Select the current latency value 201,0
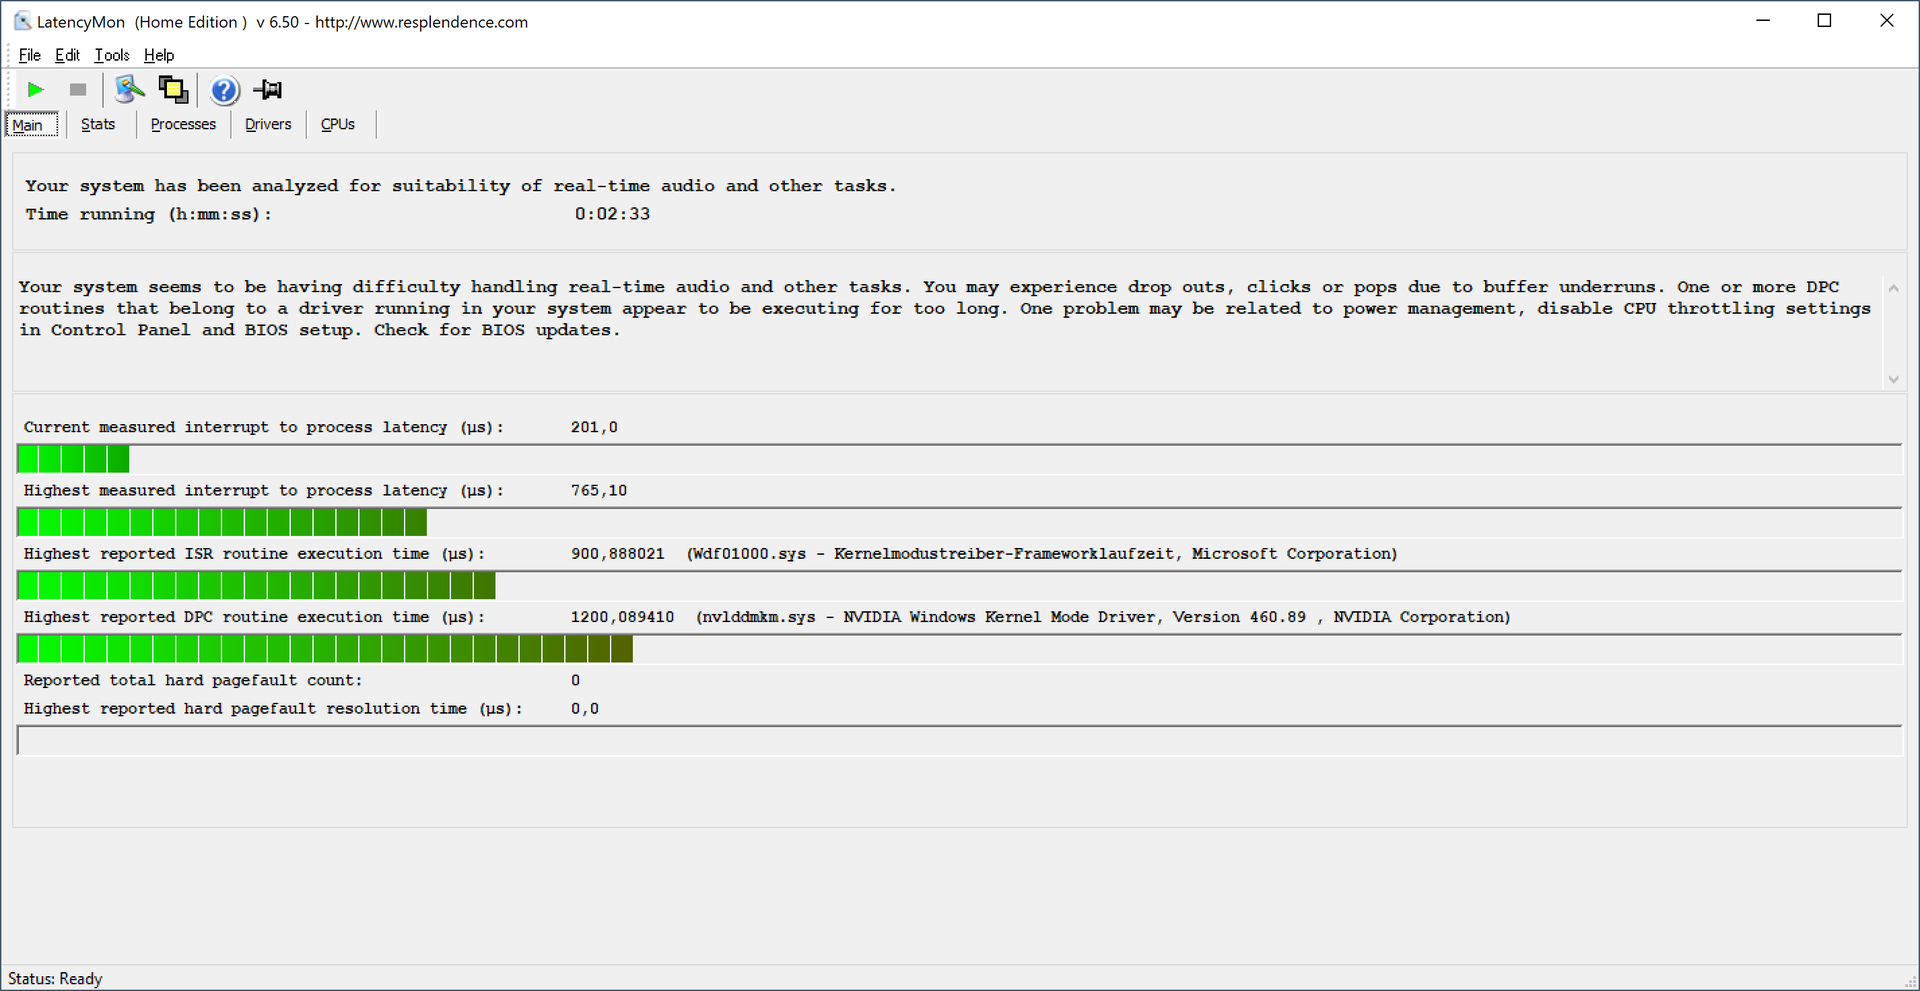1920x991 pixels. (x=594, y=427)
